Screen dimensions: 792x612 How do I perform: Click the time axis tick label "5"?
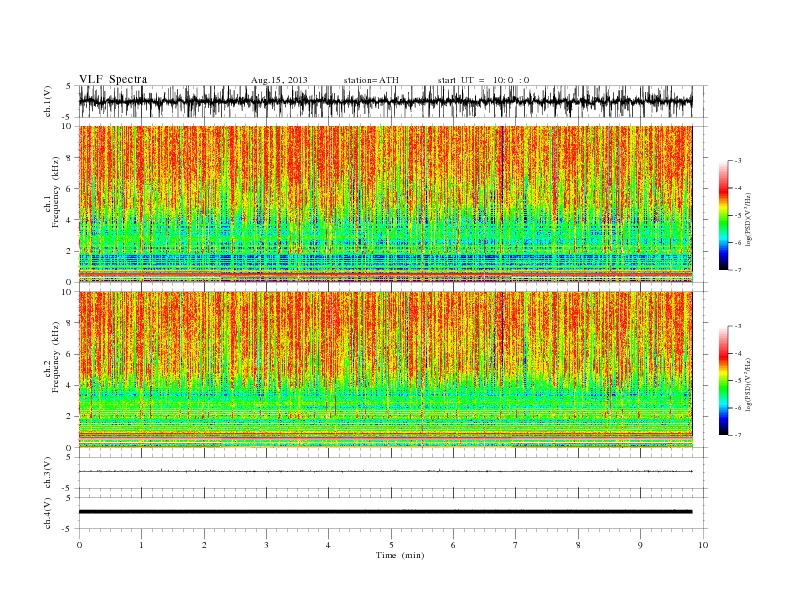[391, 545]
